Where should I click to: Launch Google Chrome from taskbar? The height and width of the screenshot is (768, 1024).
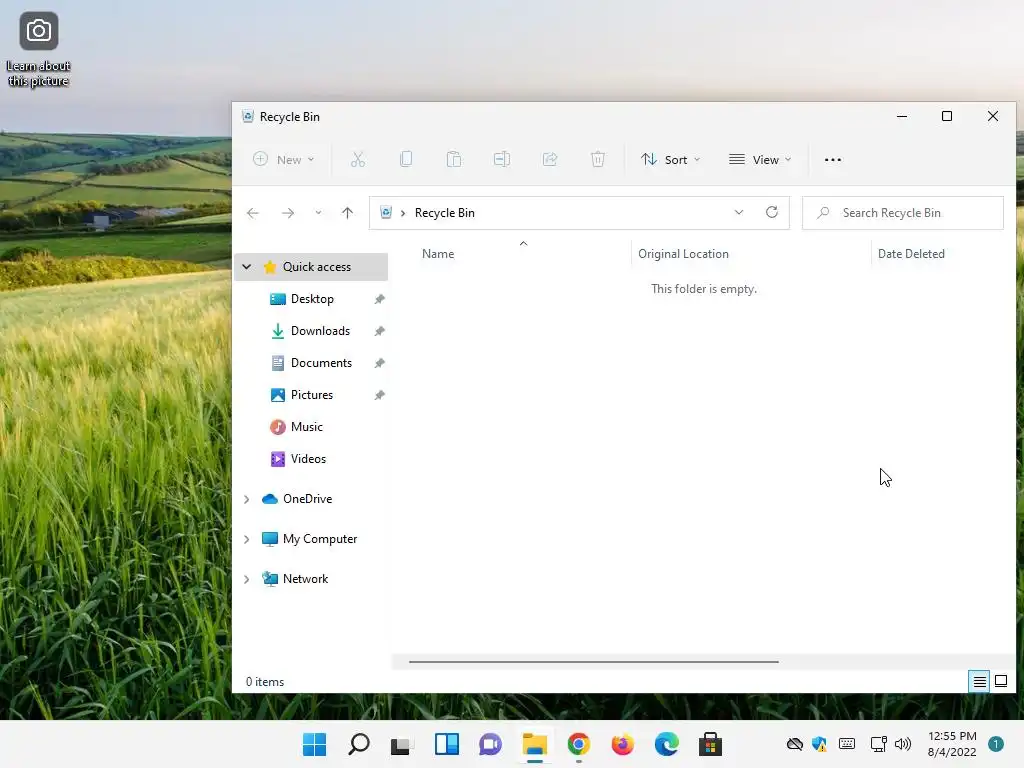tap(579, 744)
